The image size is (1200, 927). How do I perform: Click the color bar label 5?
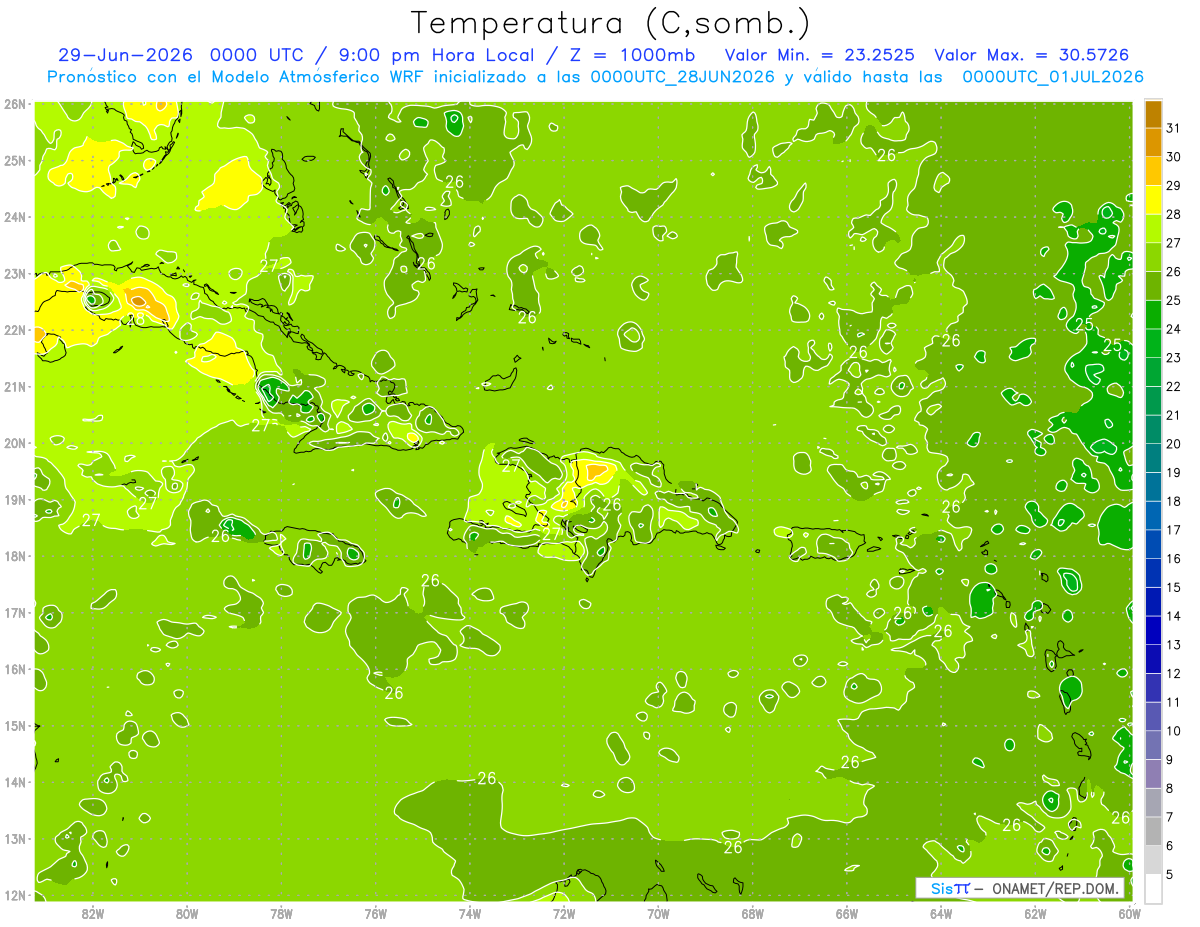coord(1170,874)
